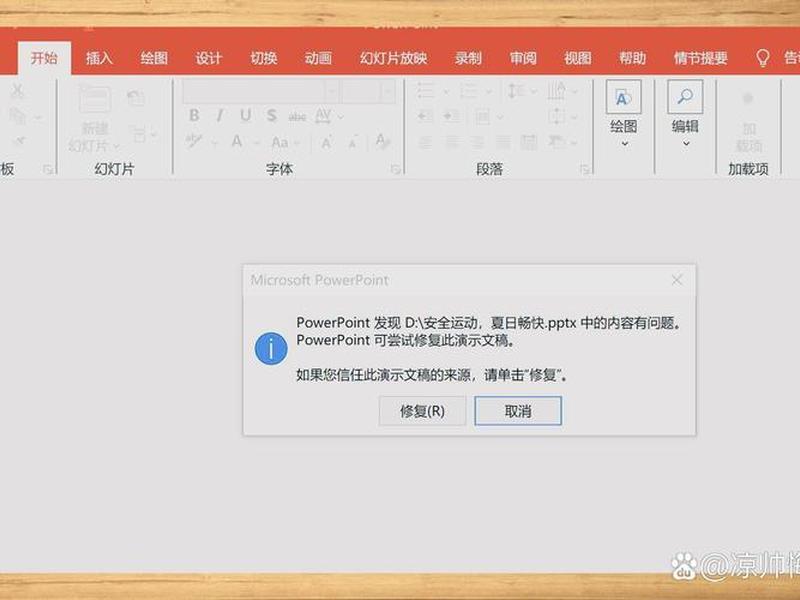The width and height of the screenshot is (800, 600).
Task: Switch to the 幻灯片放映 tab
Action: click(x=393, y=58)
